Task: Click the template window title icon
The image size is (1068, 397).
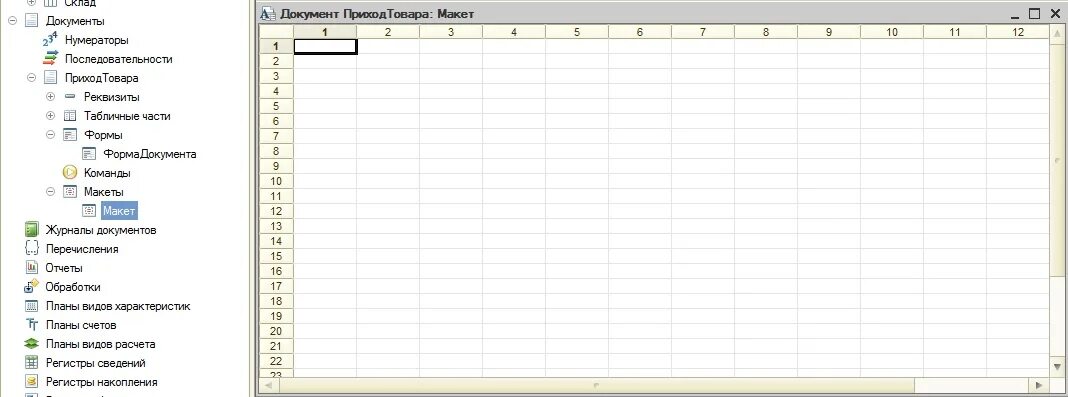Action: pyautogui.click(x=268, y=14)
